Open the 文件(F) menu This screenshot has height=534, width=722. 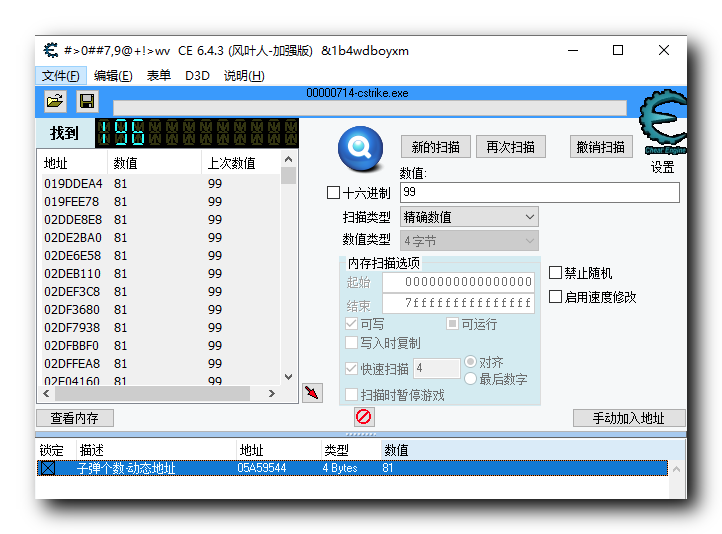pyautogui.click(x=61, y=75)
